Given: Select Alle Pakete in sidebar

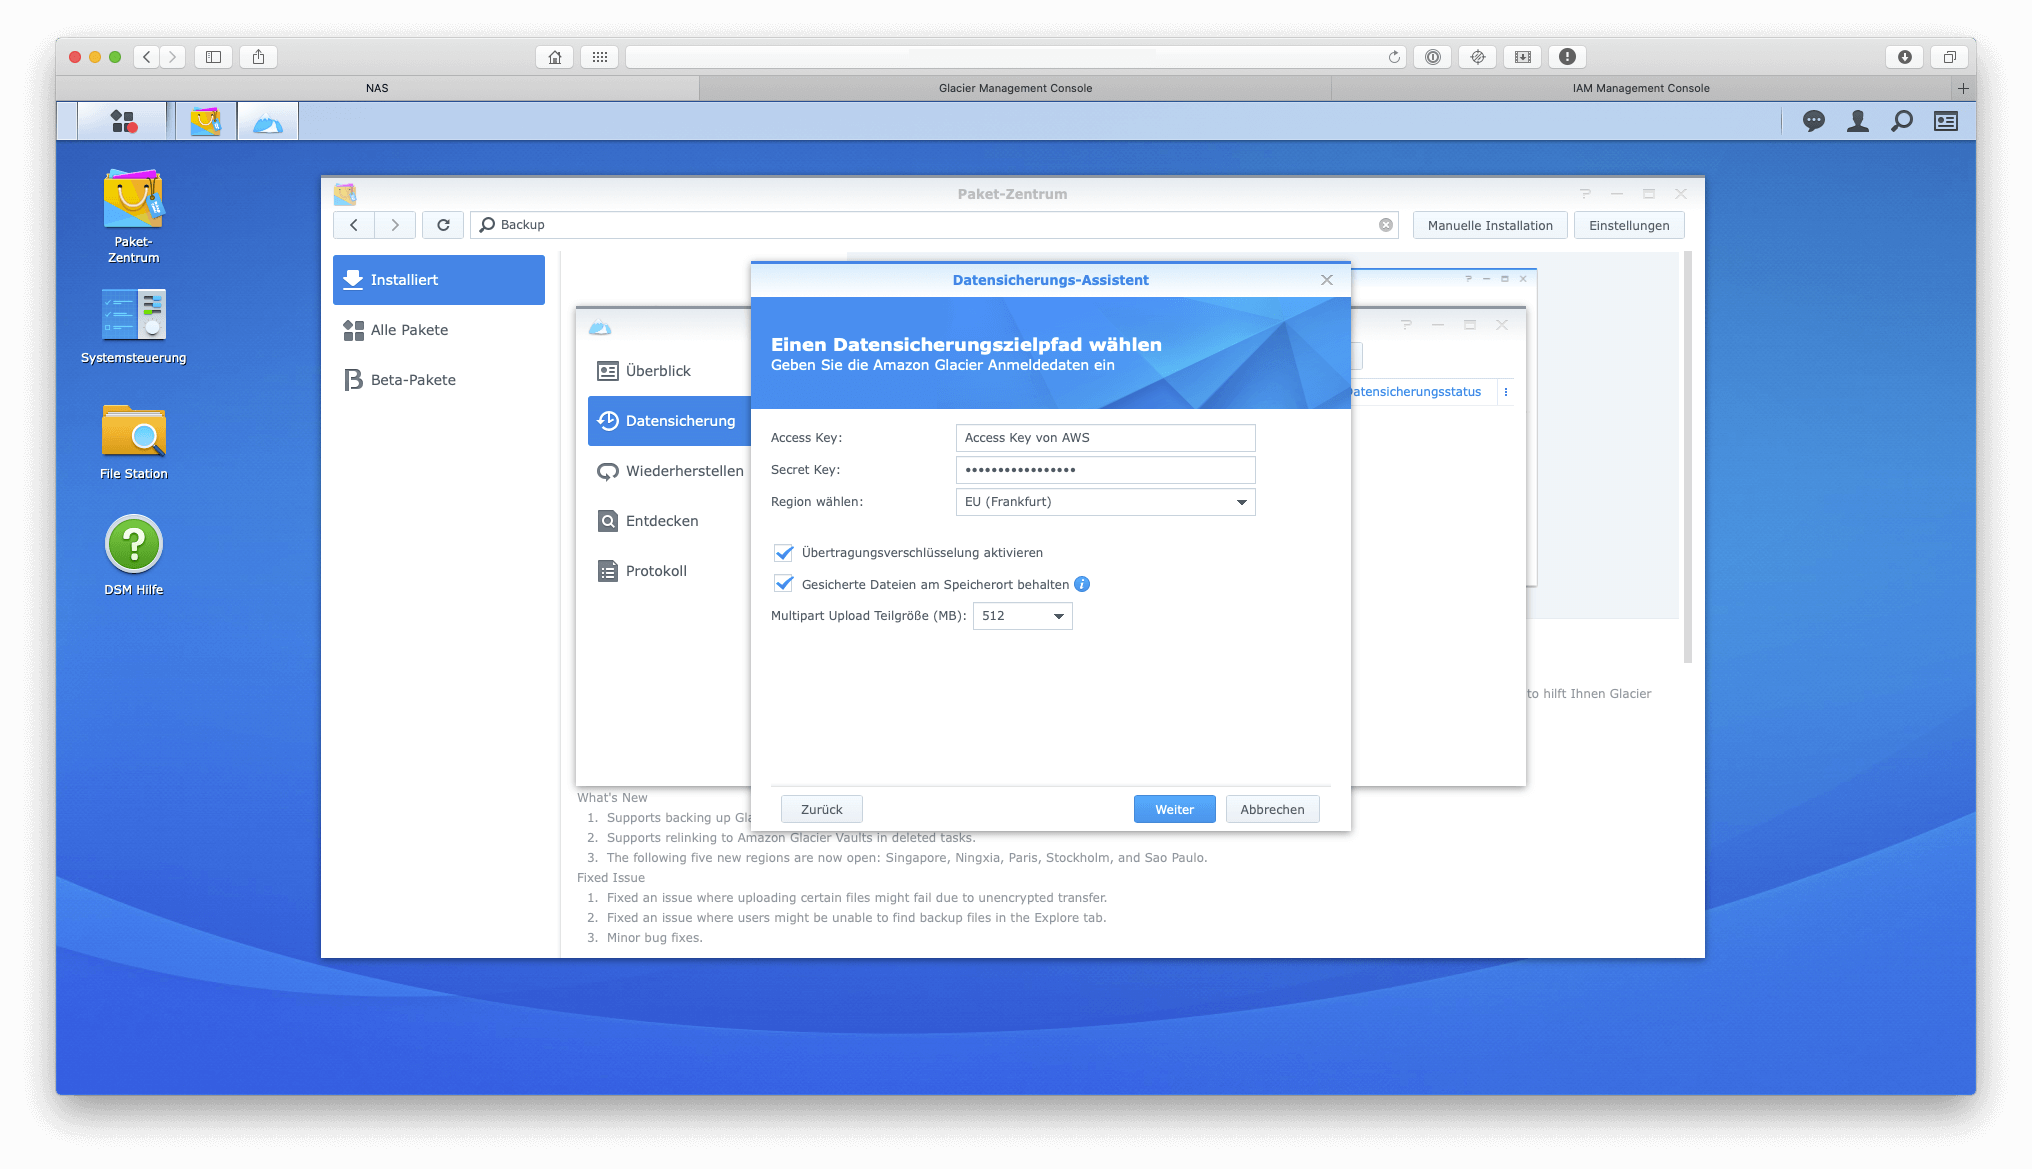Looking at the screenshot, I should [439, 330].
